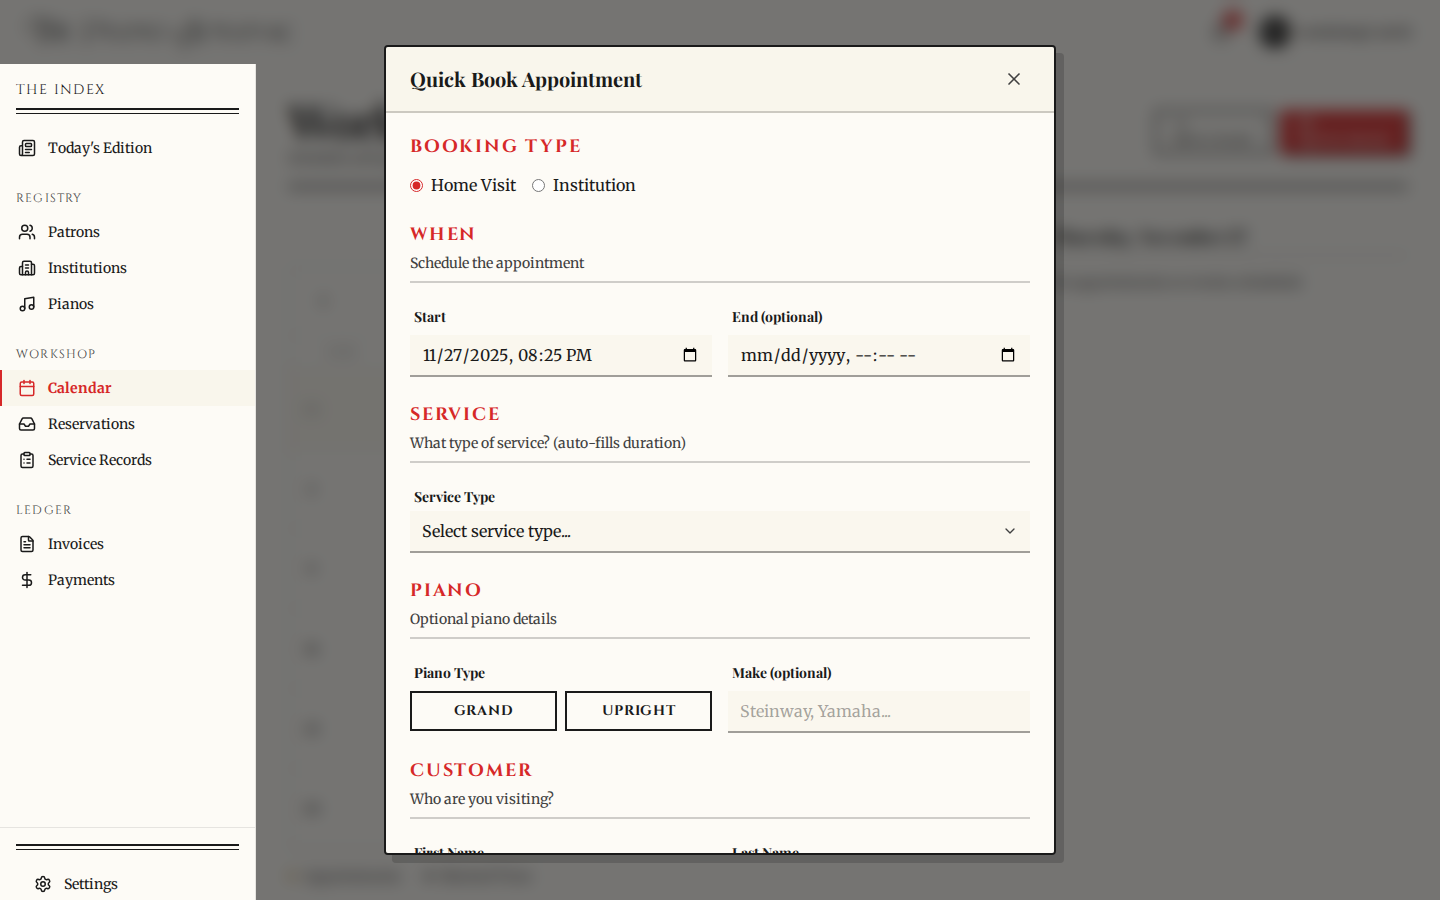This screenshot has width=1440, height=900.
Task: Open the Start date calendar picker
Action: tap(689, 354)
